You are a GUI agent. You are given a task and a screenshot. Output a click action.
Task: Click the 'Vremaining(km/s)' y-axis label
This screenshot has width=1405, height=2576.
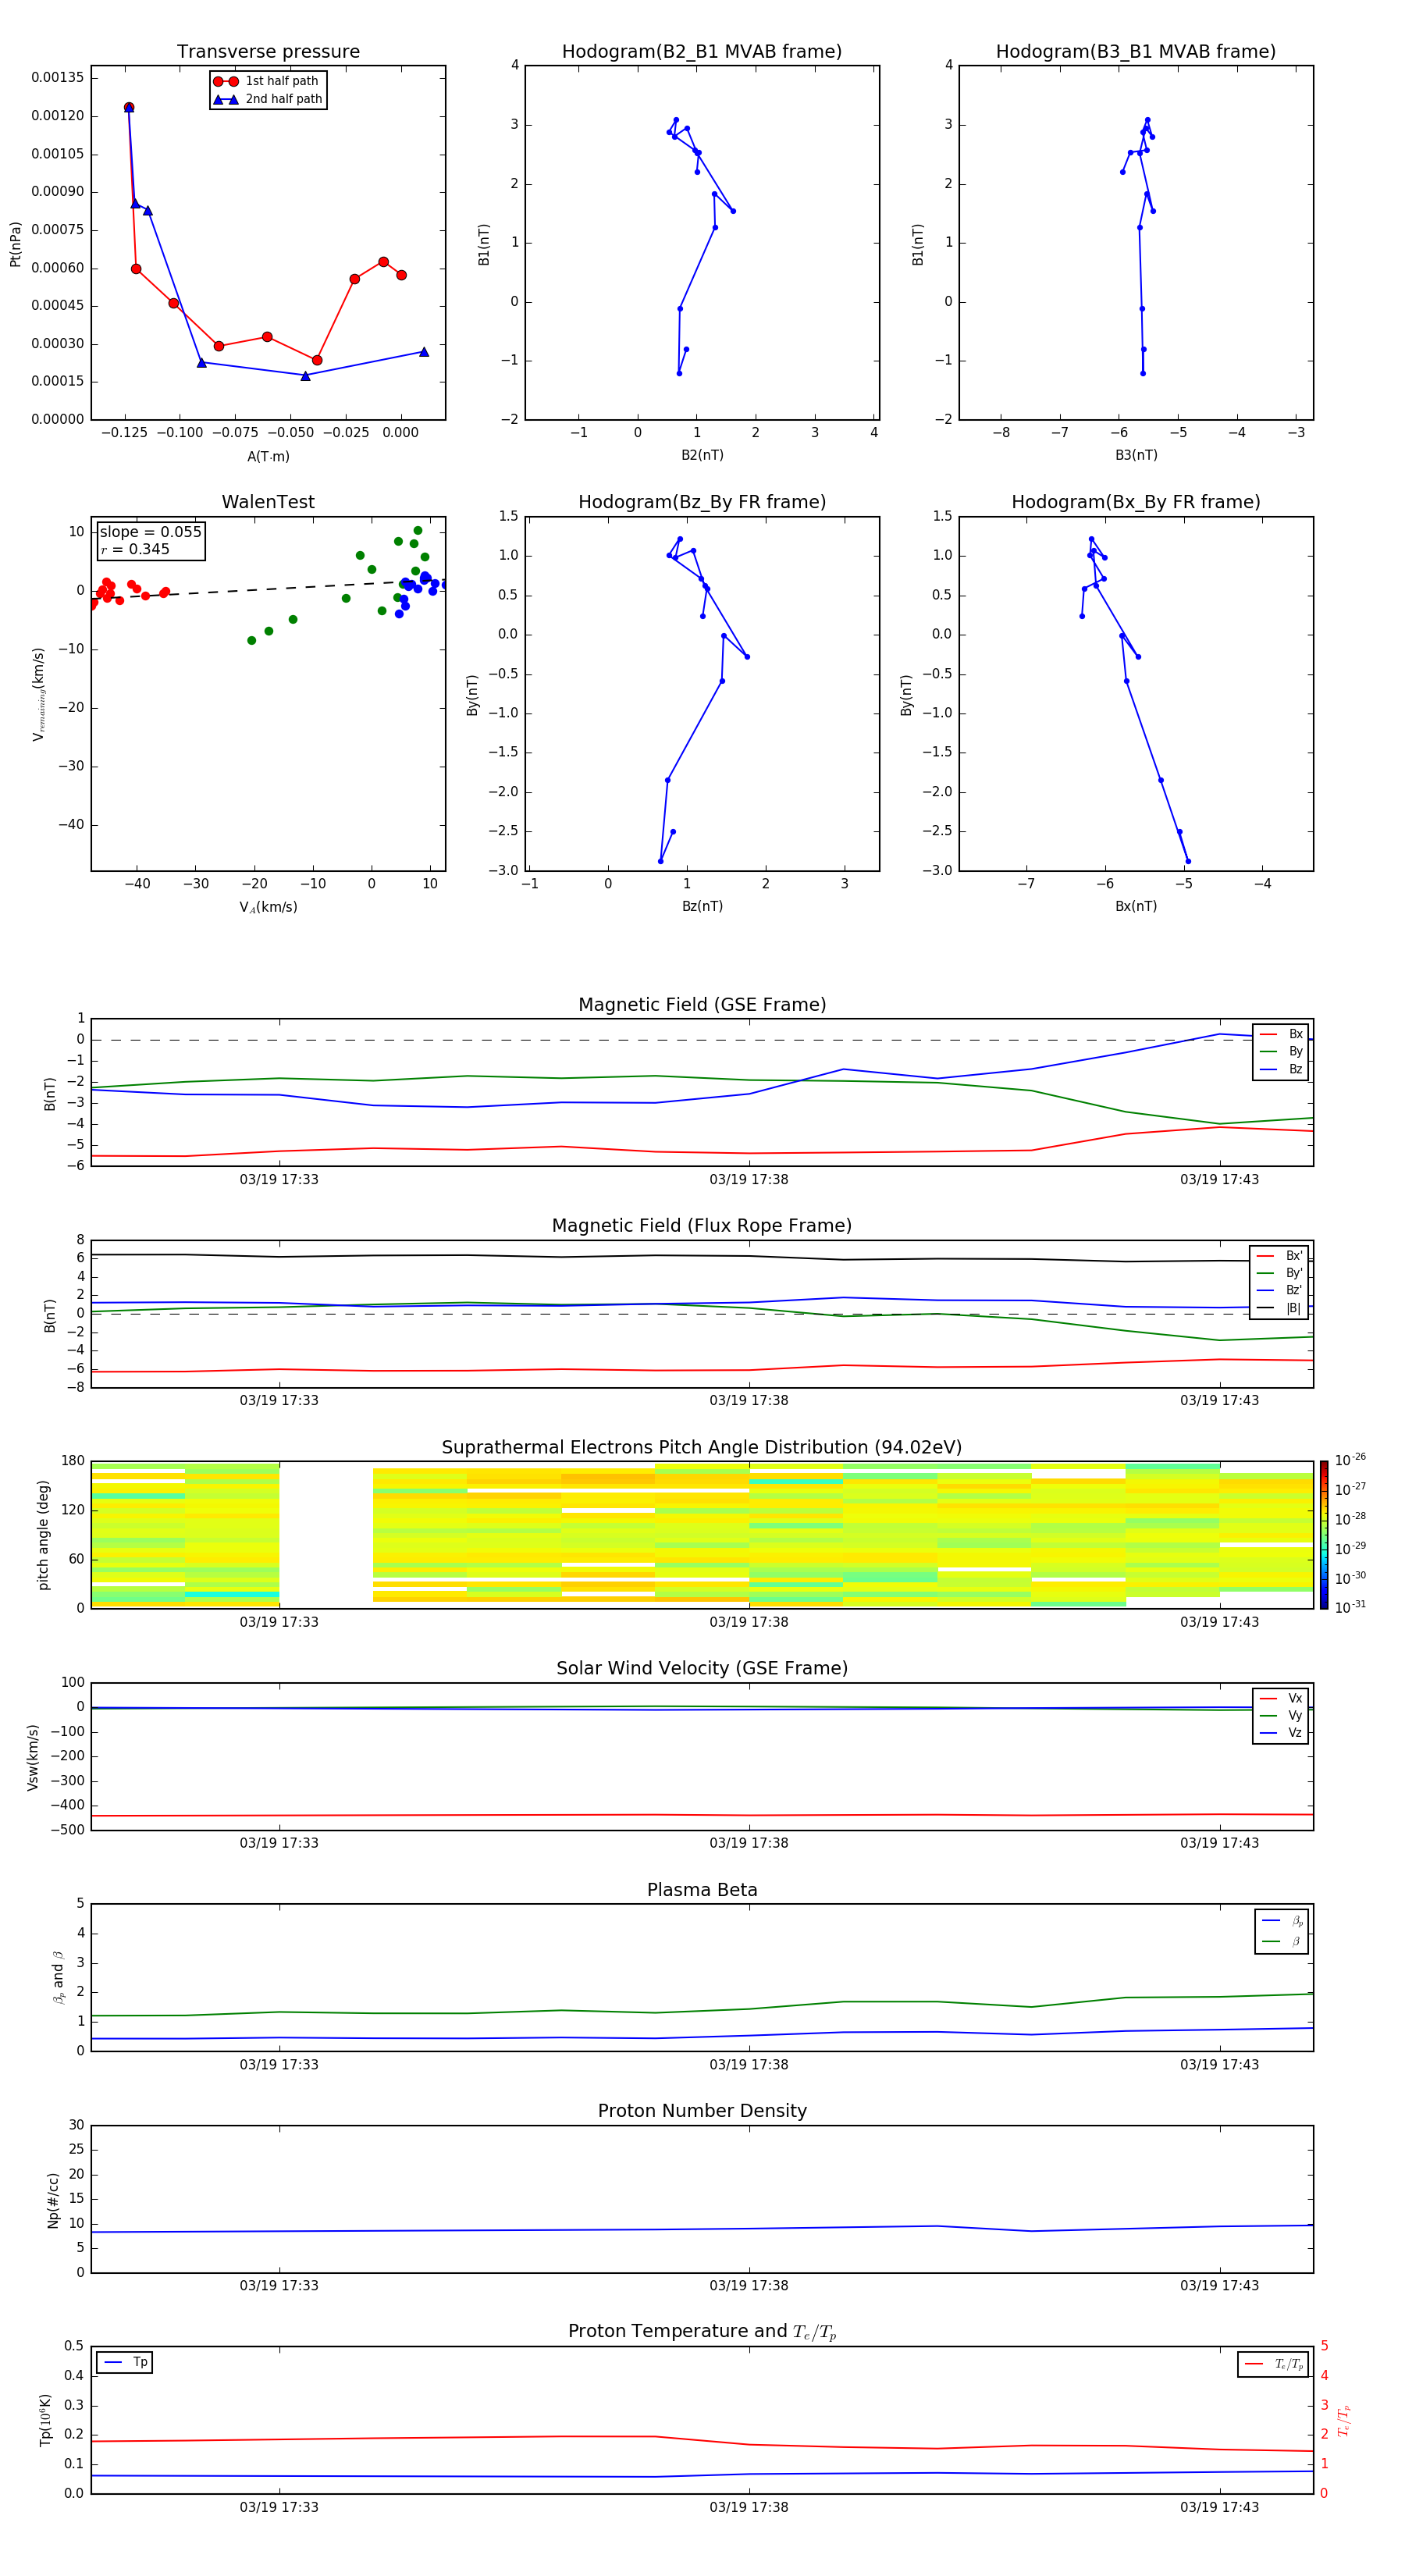pos(39,694)
